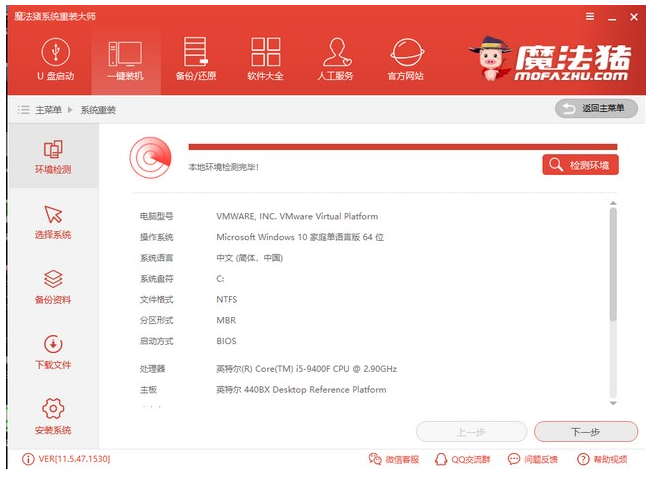Screen dimensions: 655x491
Task: Visit 官方网站 via globe icon
Action: (x=405, y=59)
